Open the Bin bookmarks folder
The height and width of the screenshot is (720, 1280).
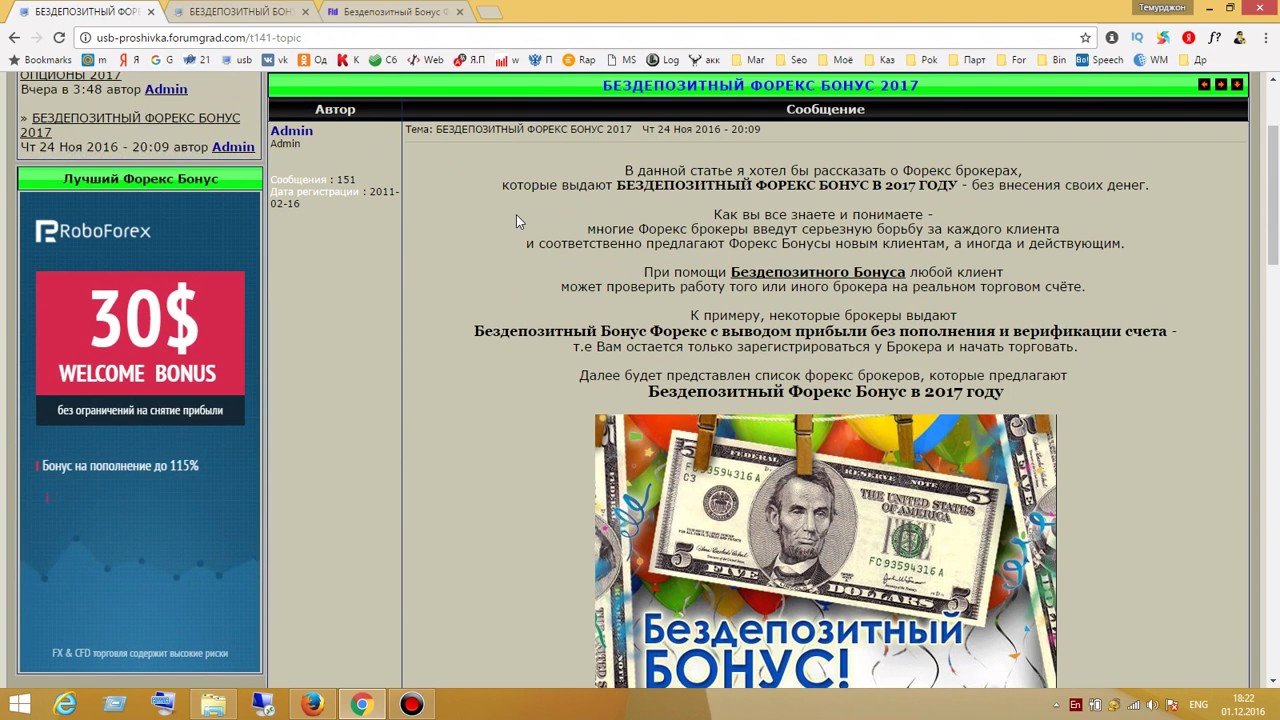1050,60
